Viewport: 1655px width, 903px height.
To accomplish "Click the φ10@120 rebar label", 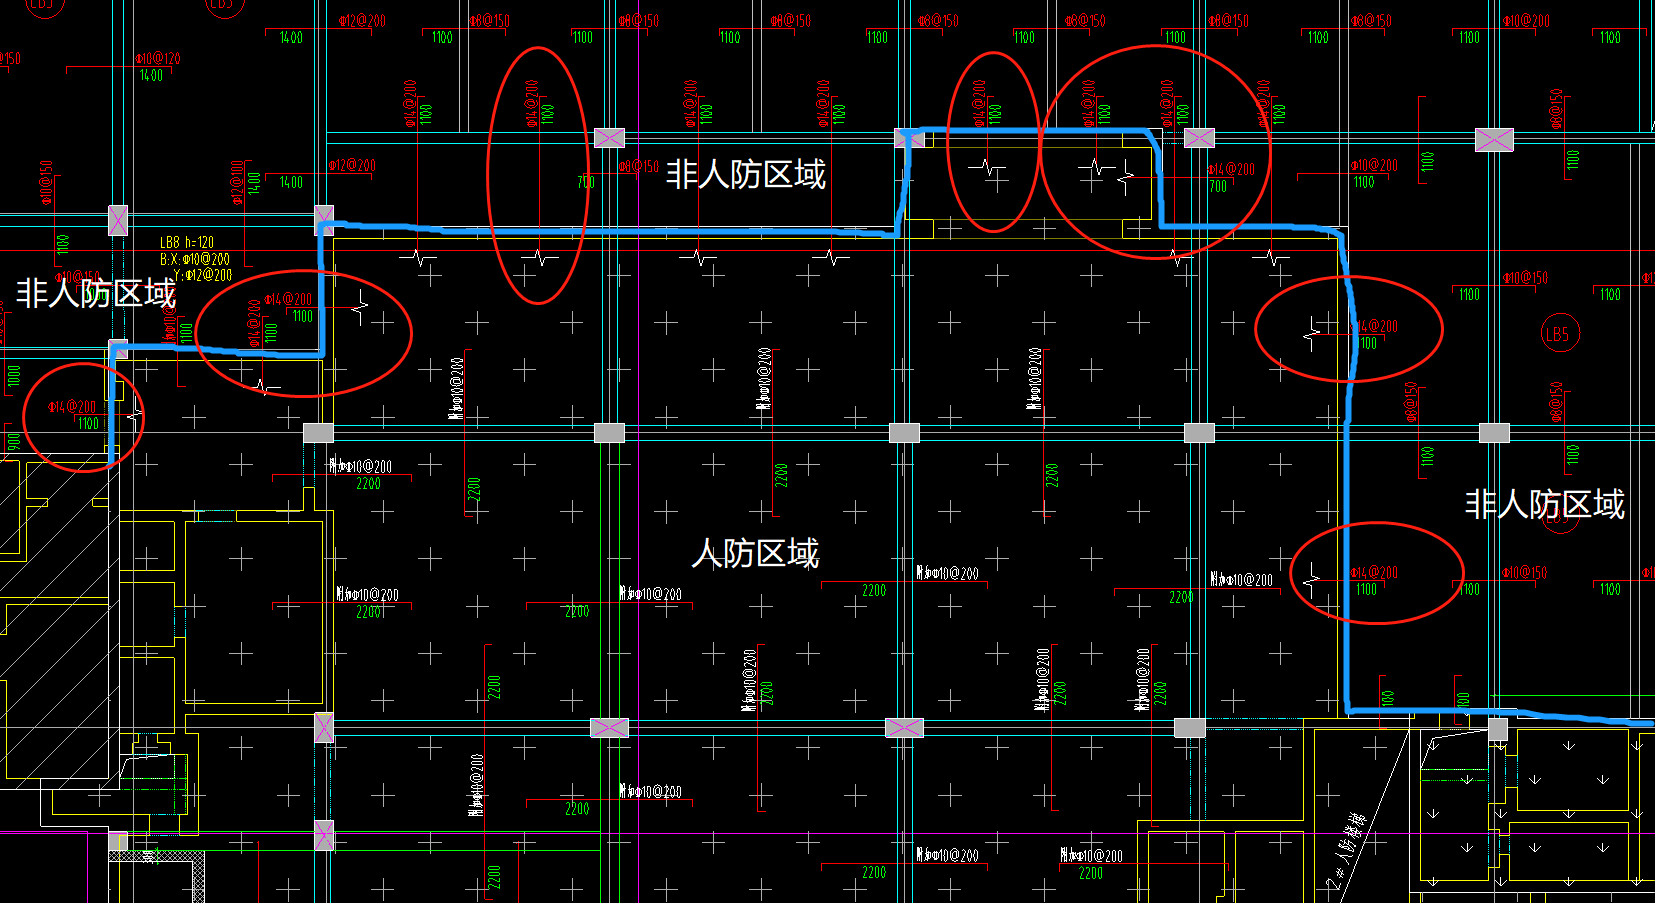I will tap(158, 59).
